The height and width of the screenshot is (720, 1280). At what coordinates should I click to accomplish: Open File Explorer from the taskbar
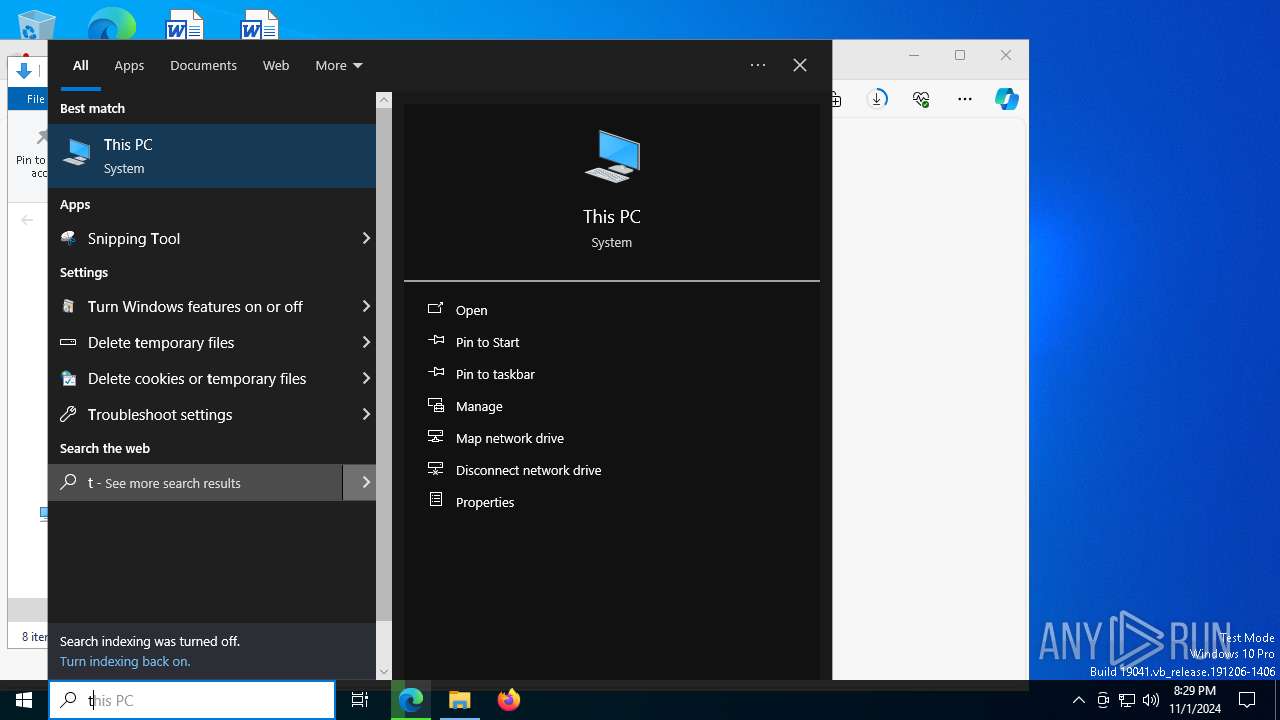pyautogui.click(x=460, y=700)
